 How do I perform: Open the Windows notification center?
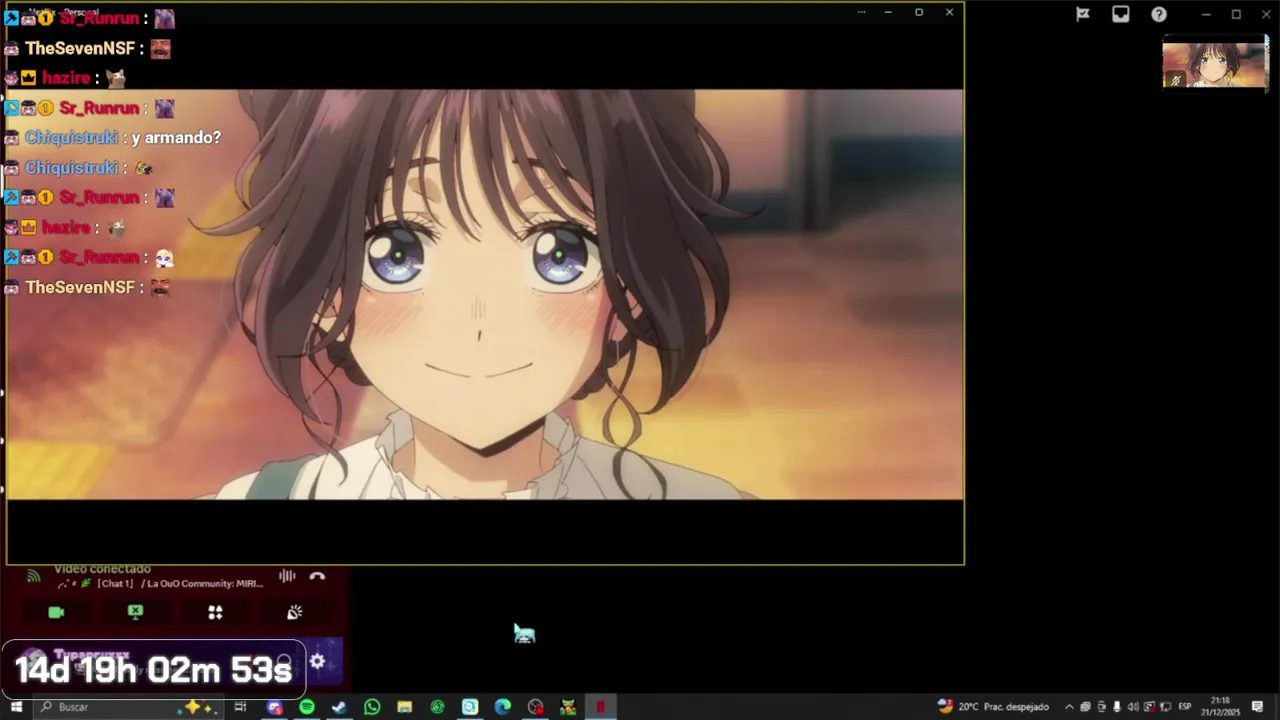click(x=1257, y=707)
